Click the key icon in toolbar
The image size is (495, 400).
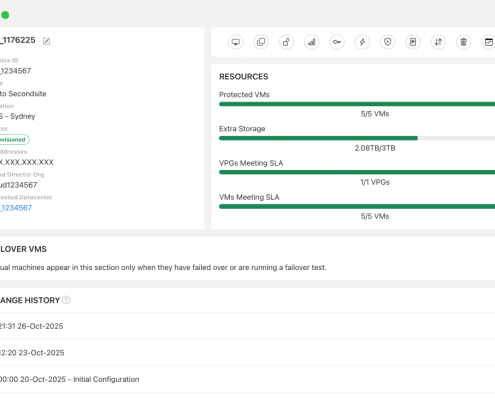pos(337,42)
